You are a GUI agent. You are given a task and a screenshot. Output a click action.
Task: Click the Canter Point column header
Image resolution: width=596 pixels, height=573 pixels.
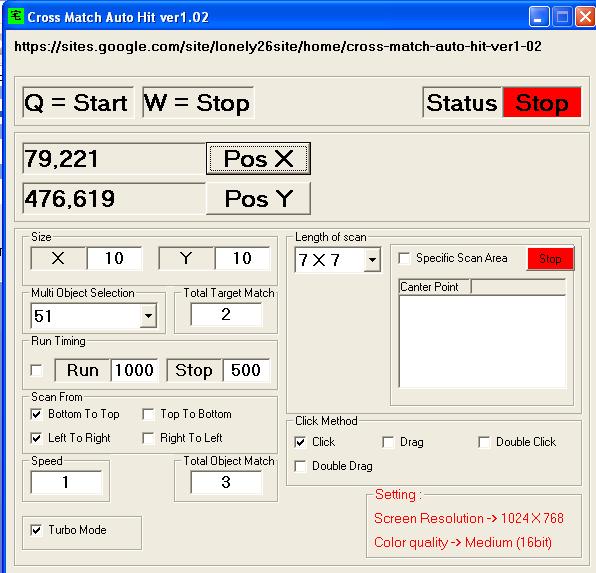click(x=435, y=287)
